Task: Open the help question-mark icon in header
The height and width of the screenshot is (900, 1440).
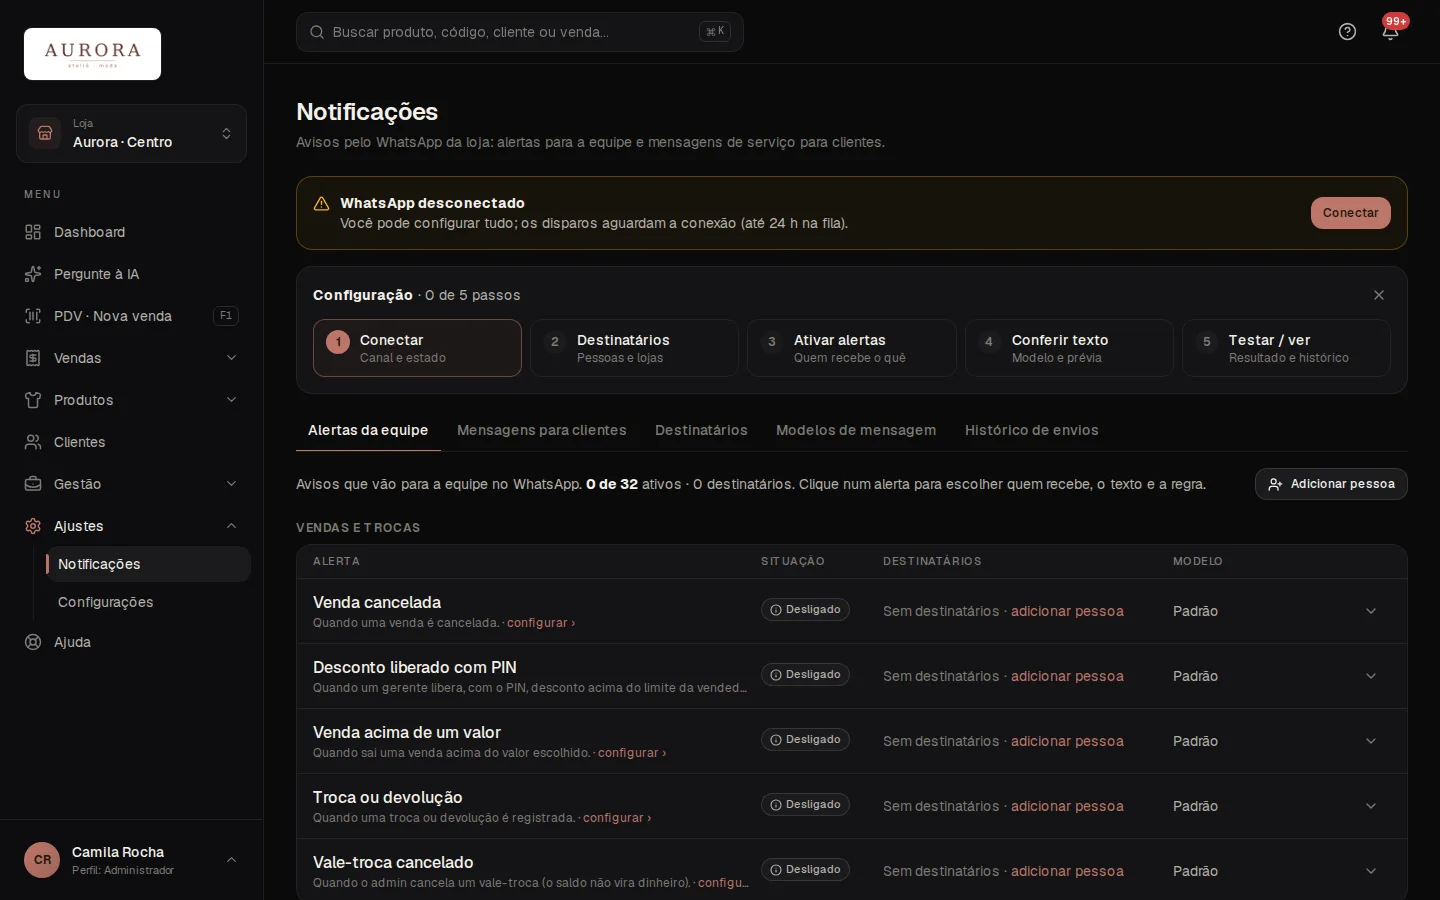Action: pos(1347,32)
